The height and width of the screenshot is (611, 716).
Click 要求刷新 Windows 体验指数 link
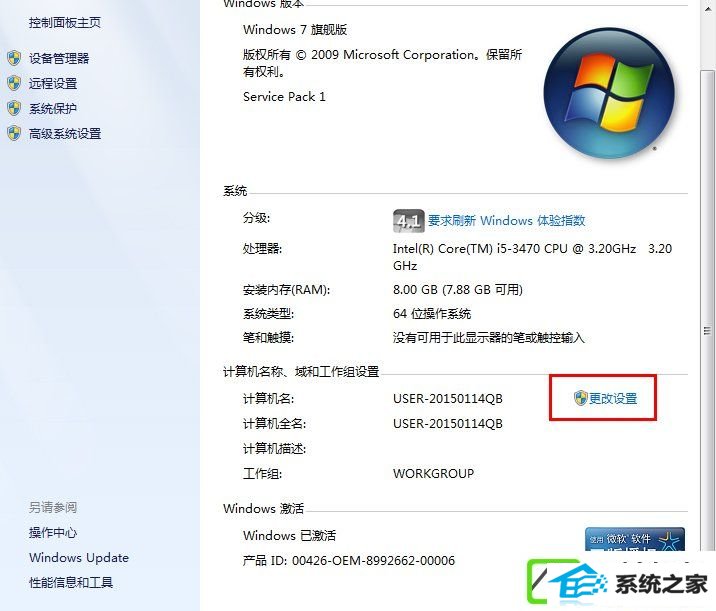(x=506, y=221)
